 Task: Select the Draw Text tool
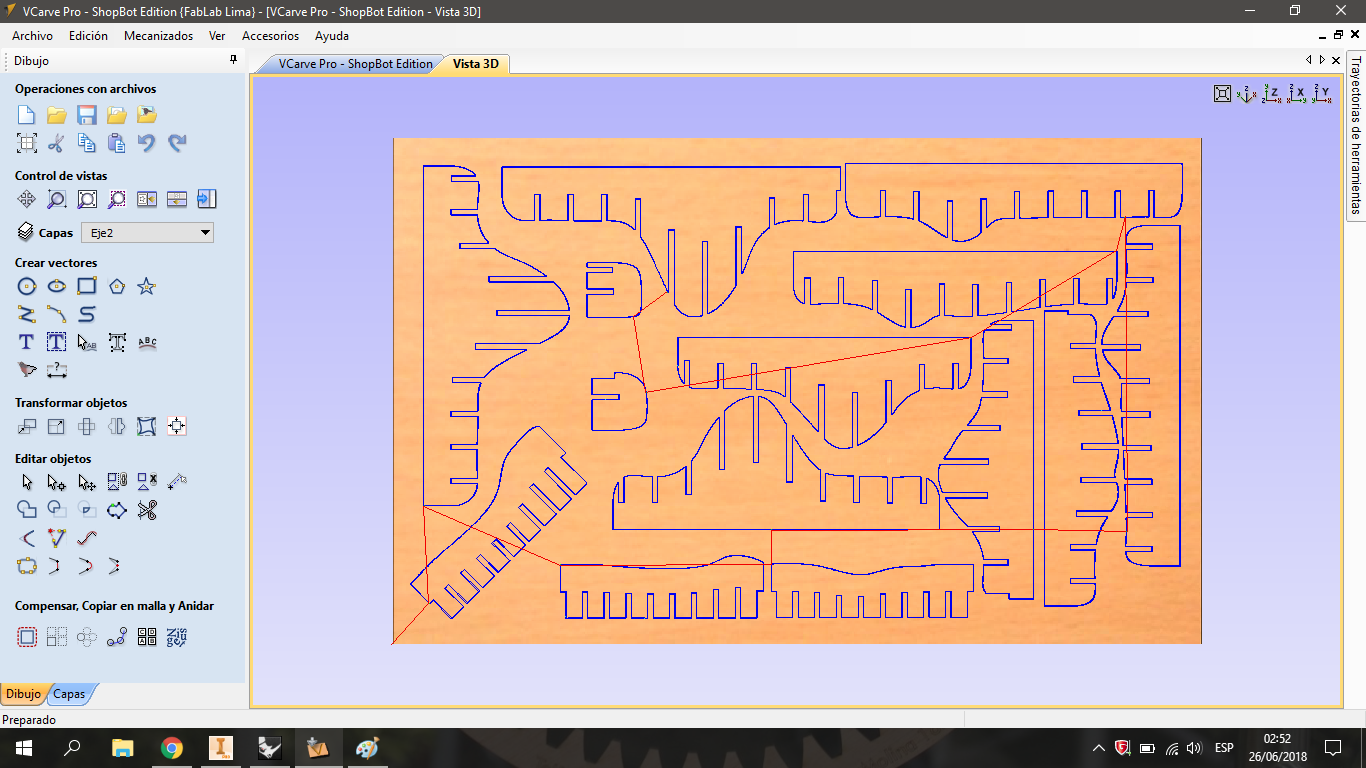[27, 342]
